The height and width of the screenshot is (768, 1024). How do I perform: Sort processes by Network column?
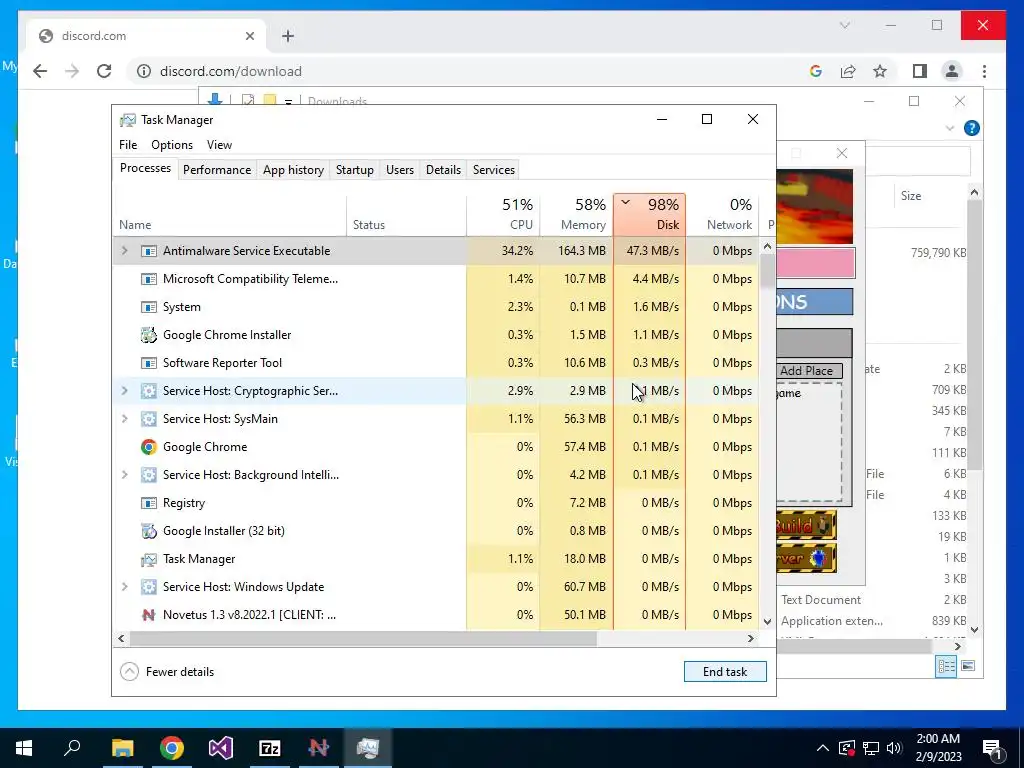tap(723, 214)
